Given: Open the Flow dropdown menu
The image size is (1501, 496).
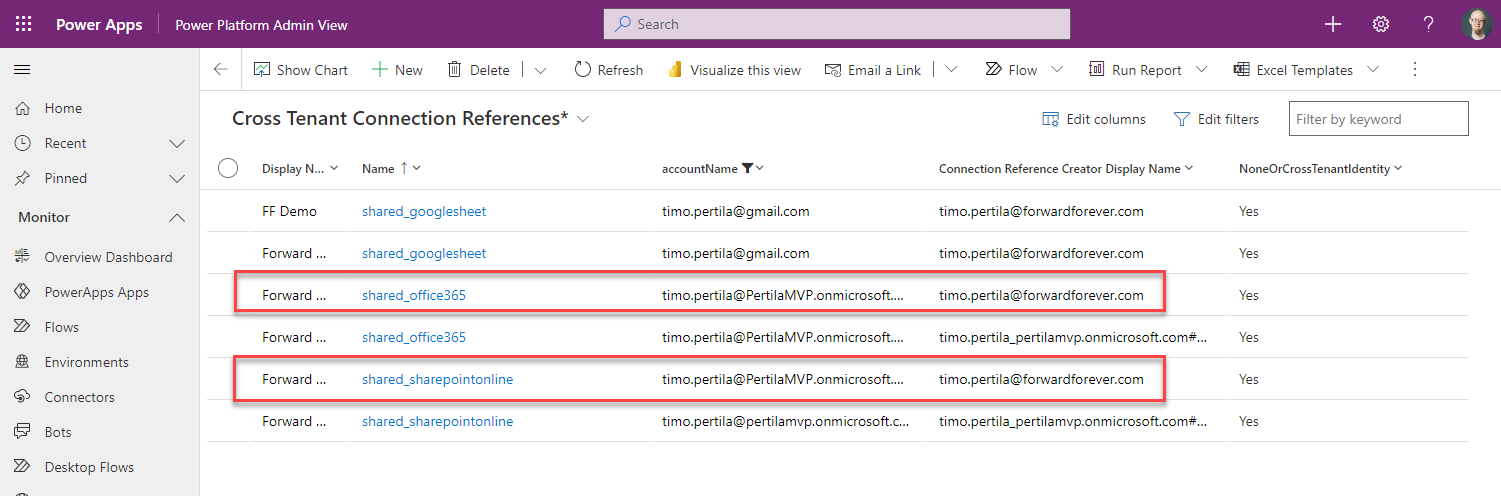Looking at the screenshot, I should click(1057, 70).
